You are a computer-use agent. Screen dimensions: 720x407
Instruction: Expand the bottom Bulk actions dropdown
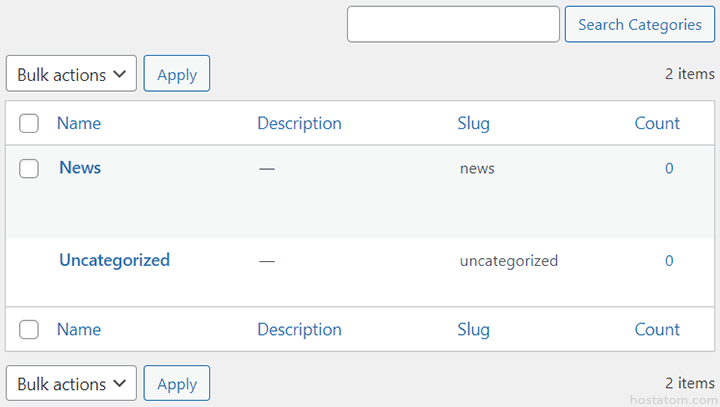[71, 384]
